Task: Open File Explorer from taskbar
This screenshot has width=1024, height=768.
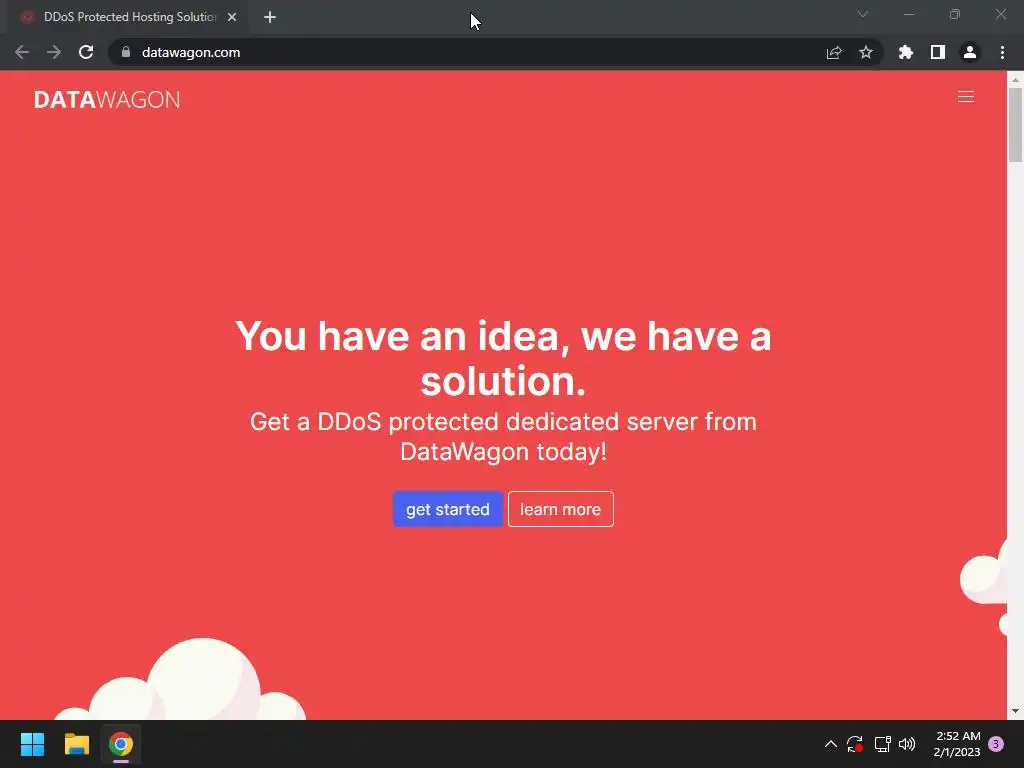Action: [76, 744]
